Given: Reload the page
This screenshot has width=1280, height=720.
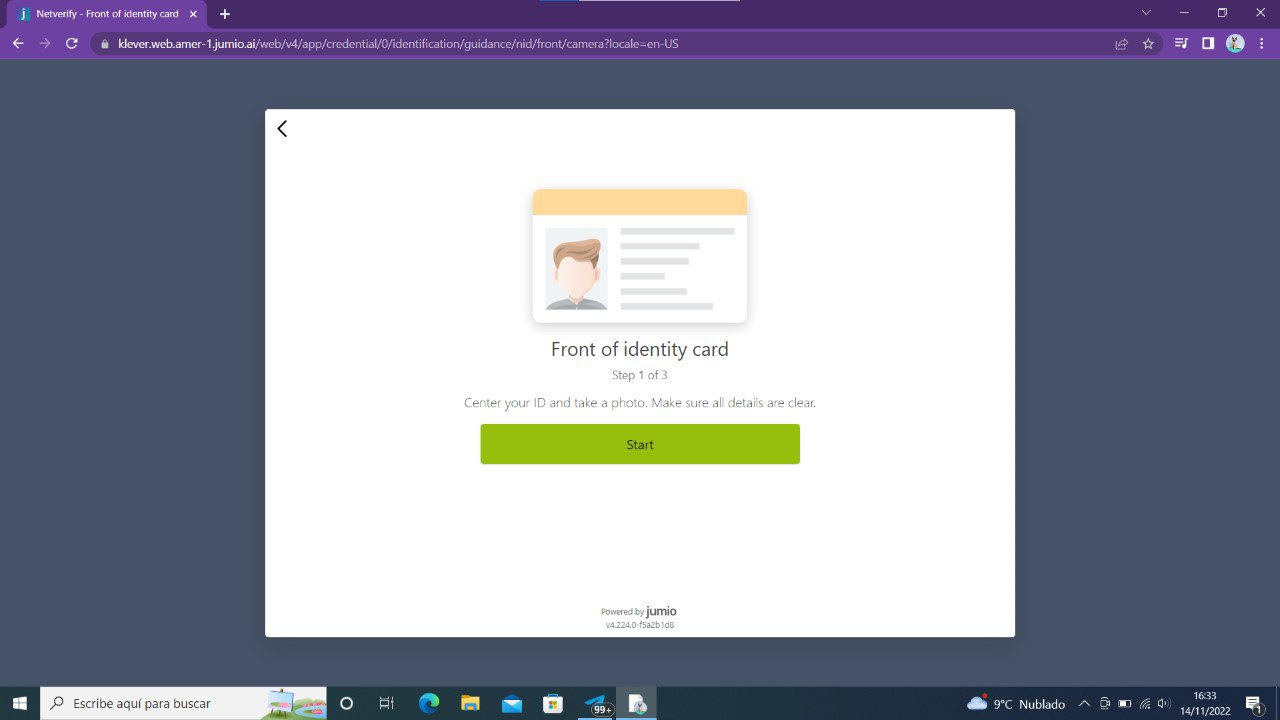Looking at the screenshot, I should [71, 44].
